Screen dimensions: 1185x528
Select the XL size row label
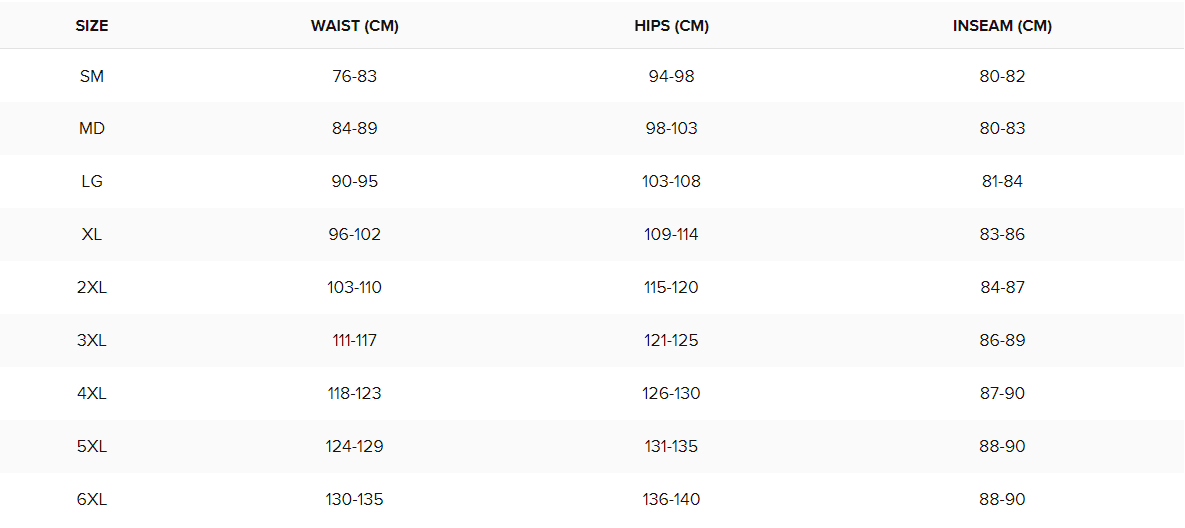[x=91, y=235]
